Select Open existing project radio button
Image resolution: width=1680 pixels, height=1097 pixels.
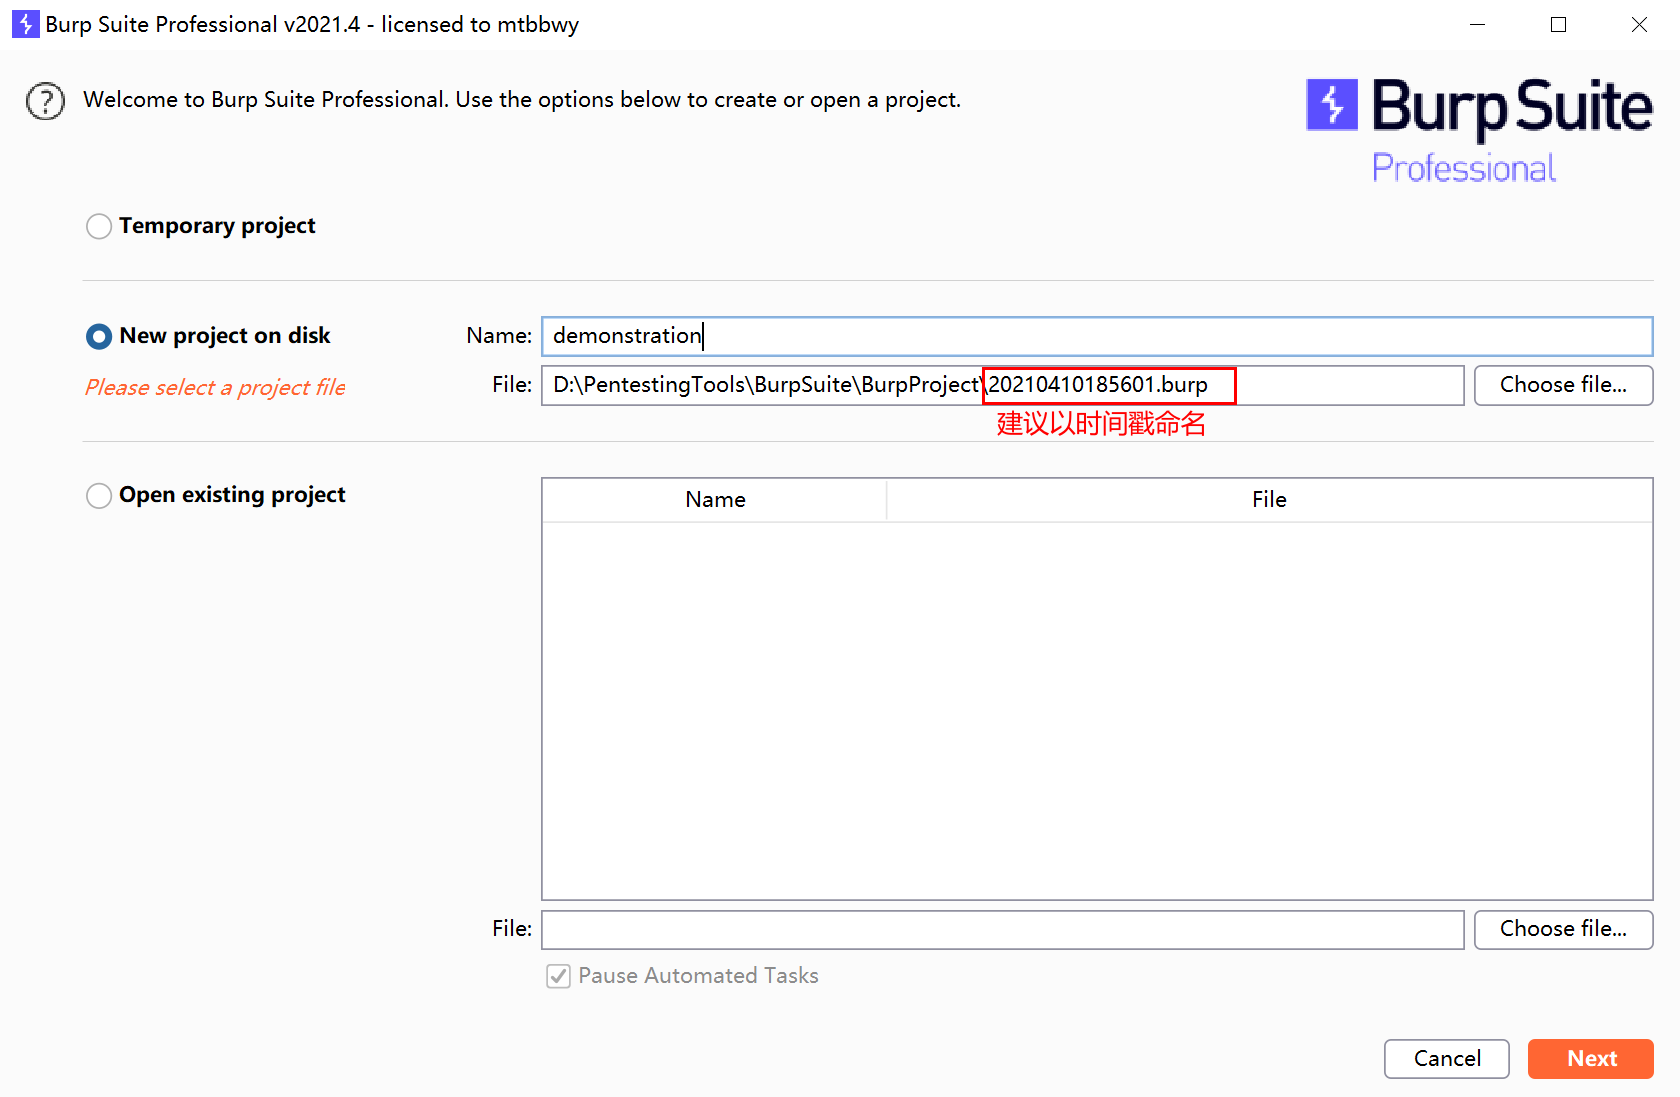(x=99, y=495)
